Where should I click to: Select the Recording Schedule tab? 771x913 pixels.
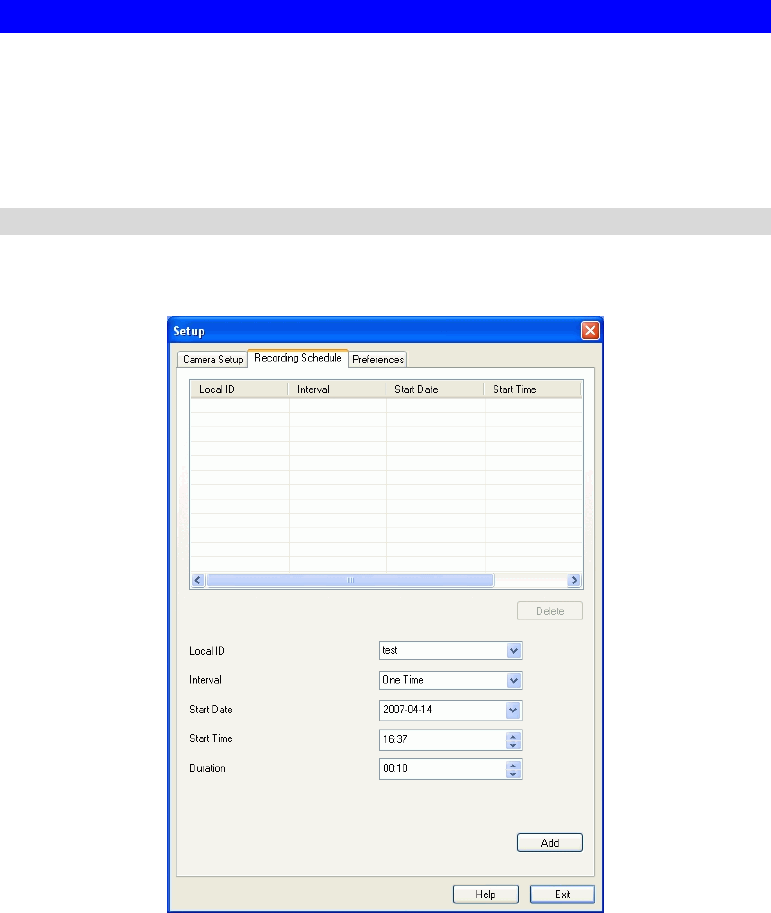pyautogui.click(x=298, y=358)
